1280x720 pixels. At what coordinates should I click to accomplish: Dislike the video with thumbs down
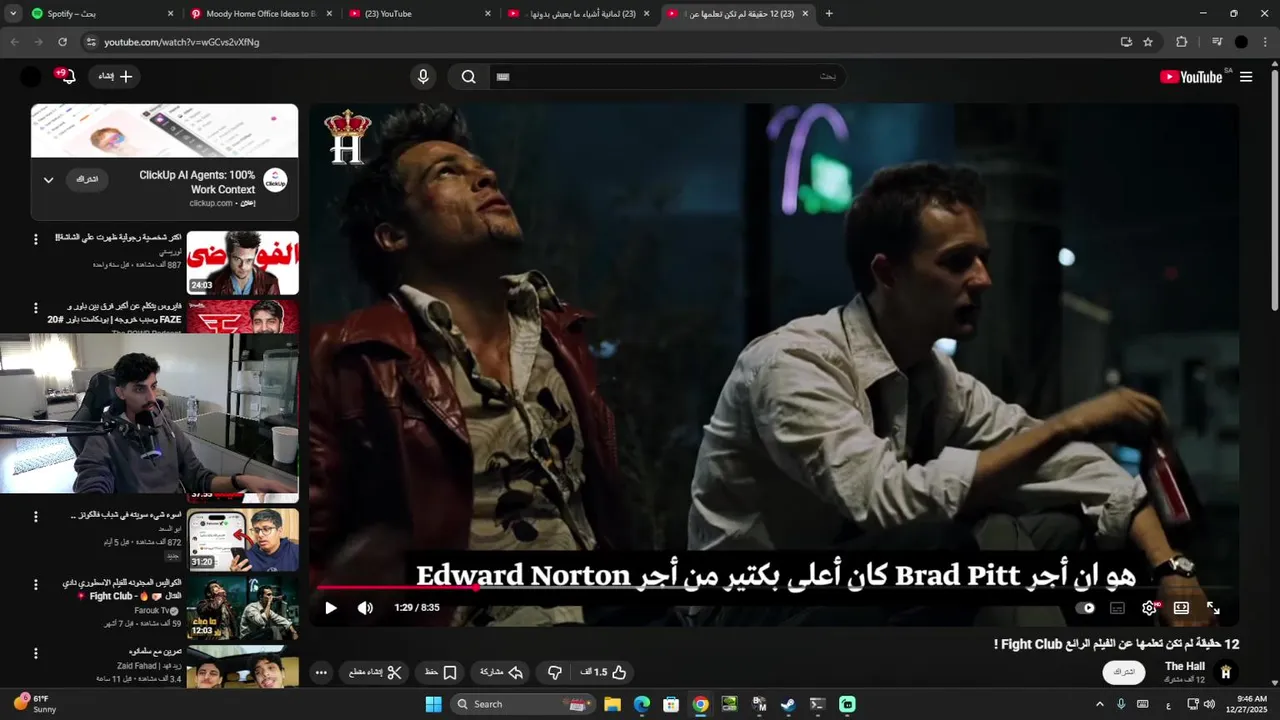click(x=555, y=673)
